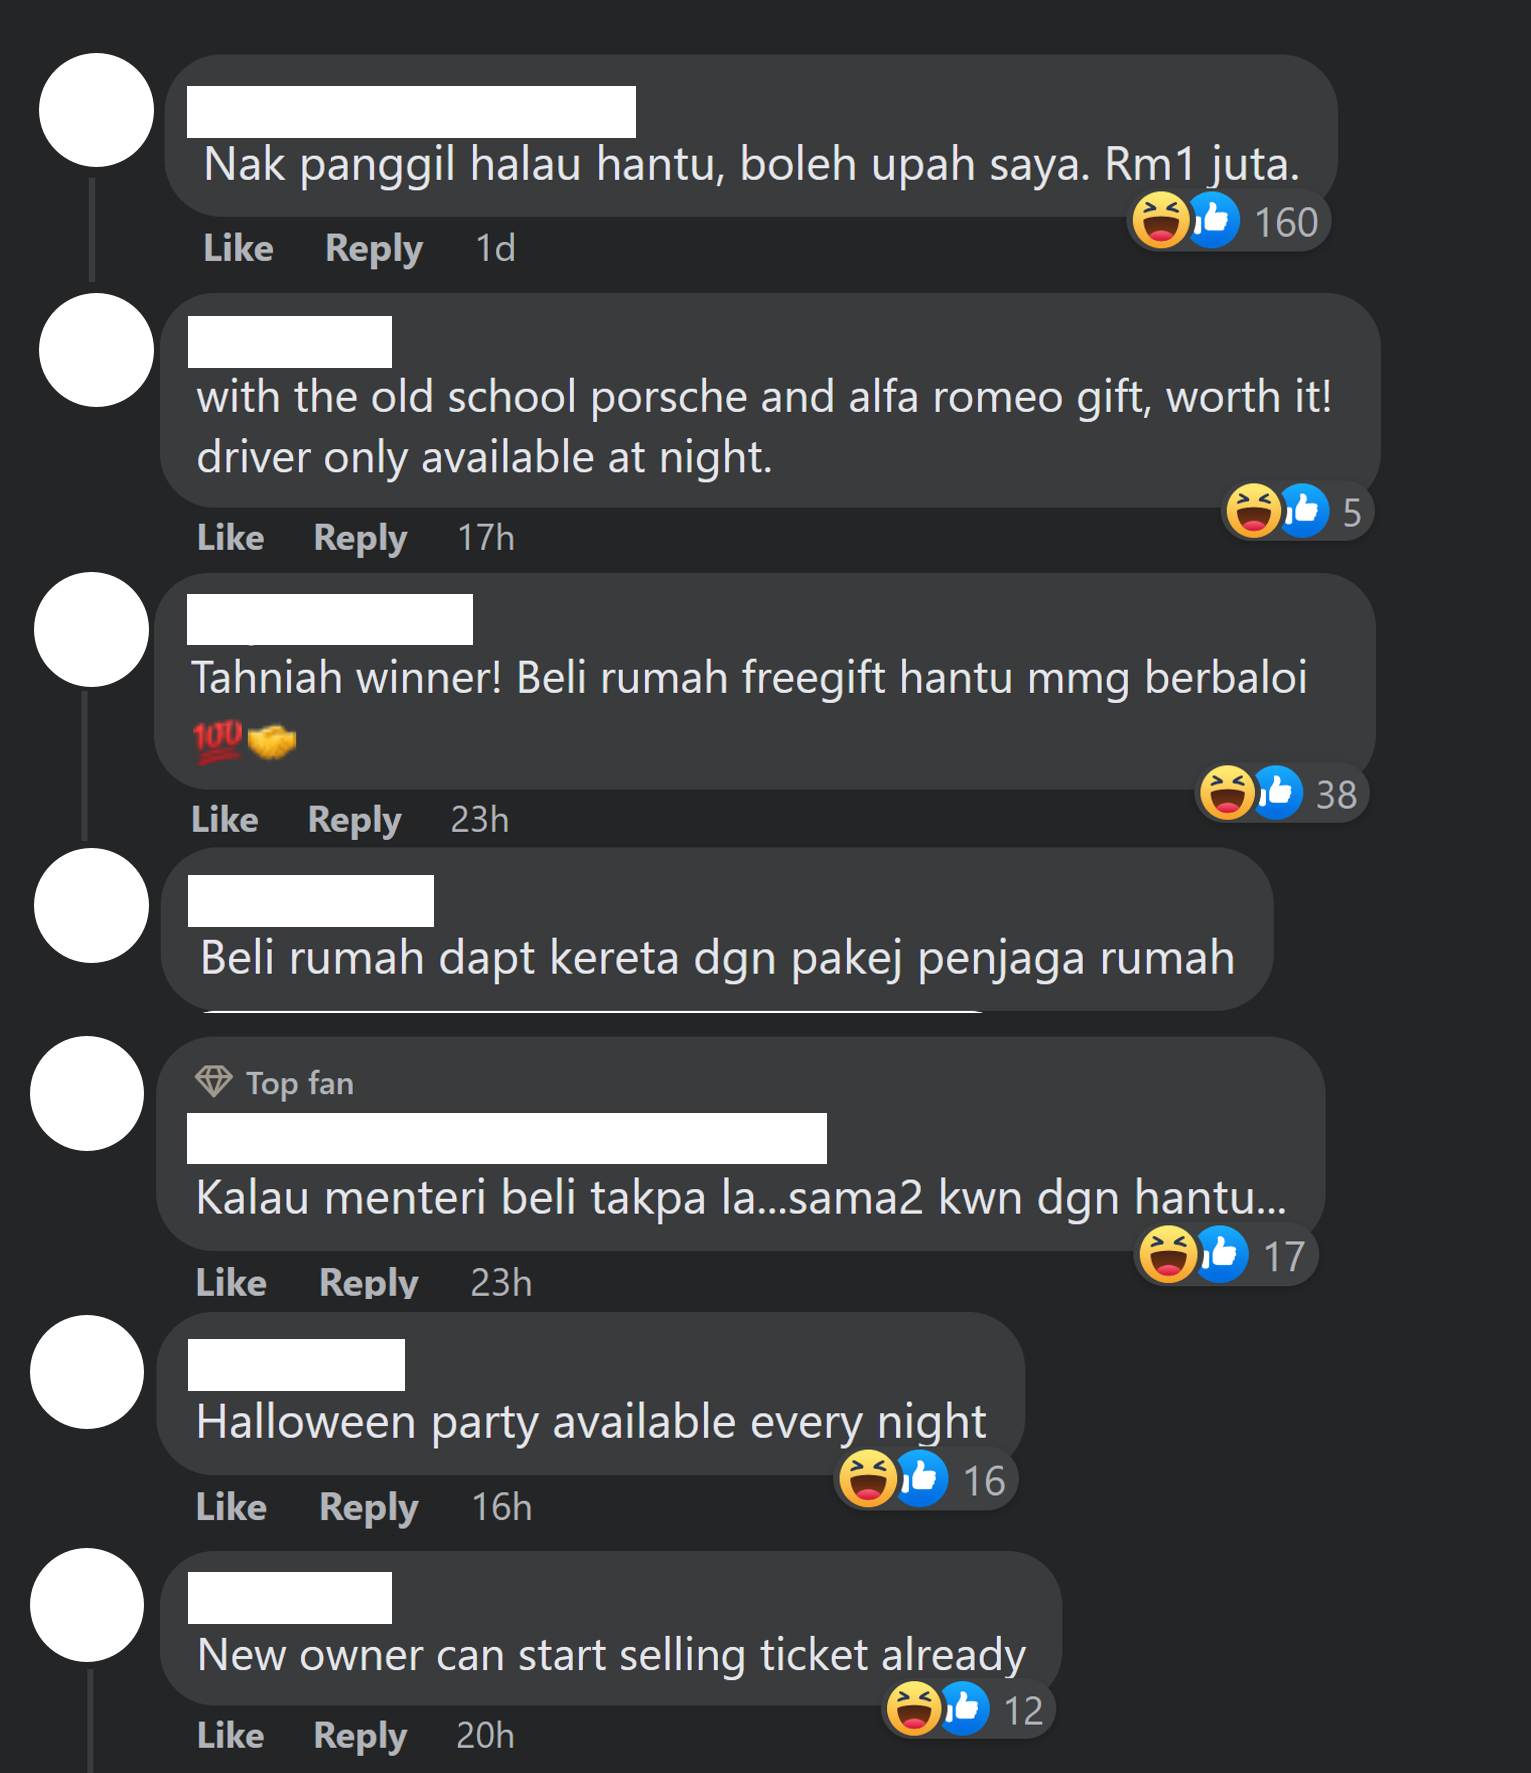Open the 17h timestamp link

click(x=486, y=538)
